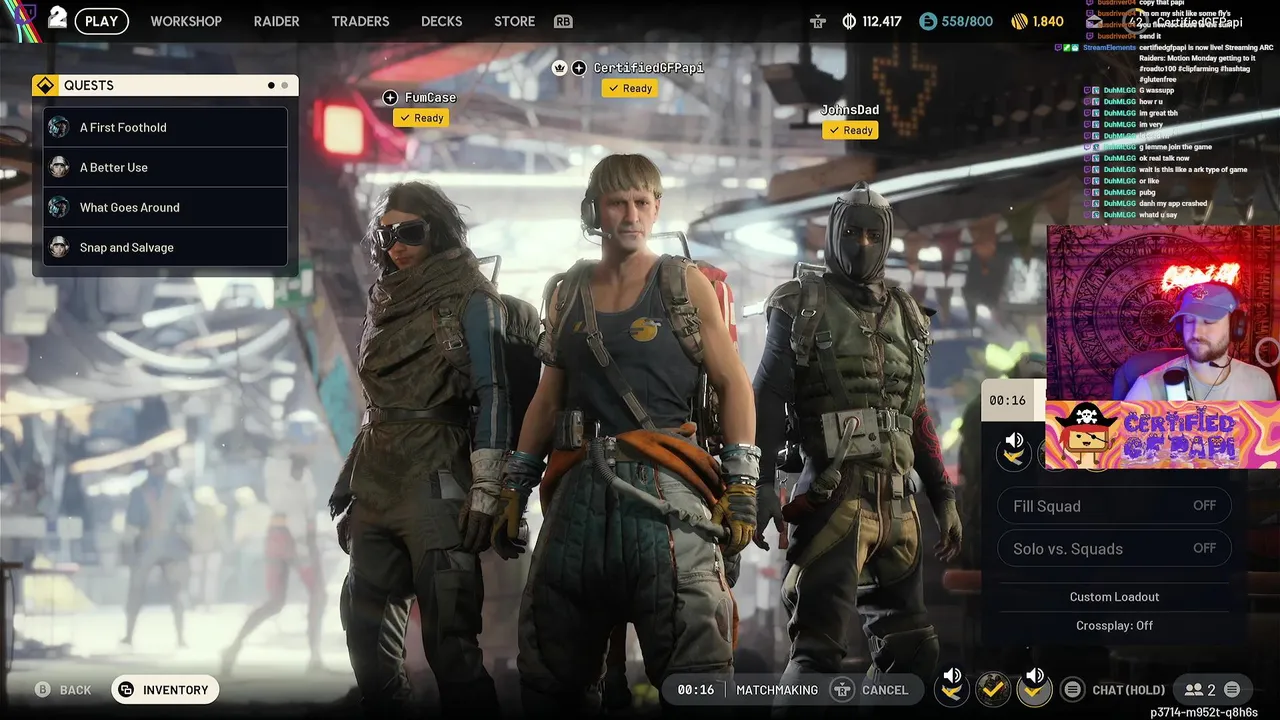Open Custom Loadout
1280x720 pixels.
point(1114,597)
